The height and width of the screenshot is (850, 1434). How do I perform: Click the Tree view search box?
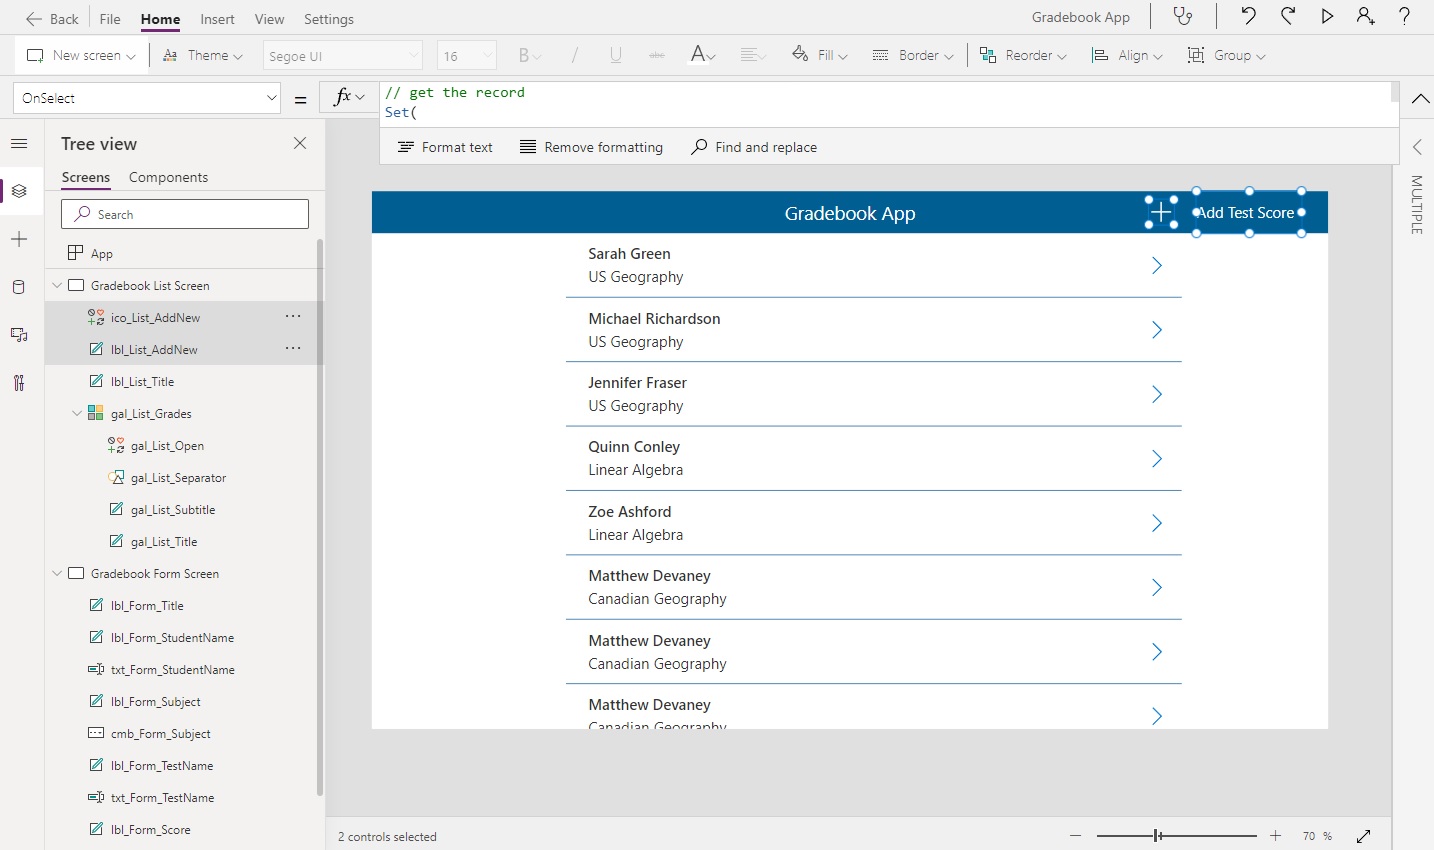click(184, 214)
